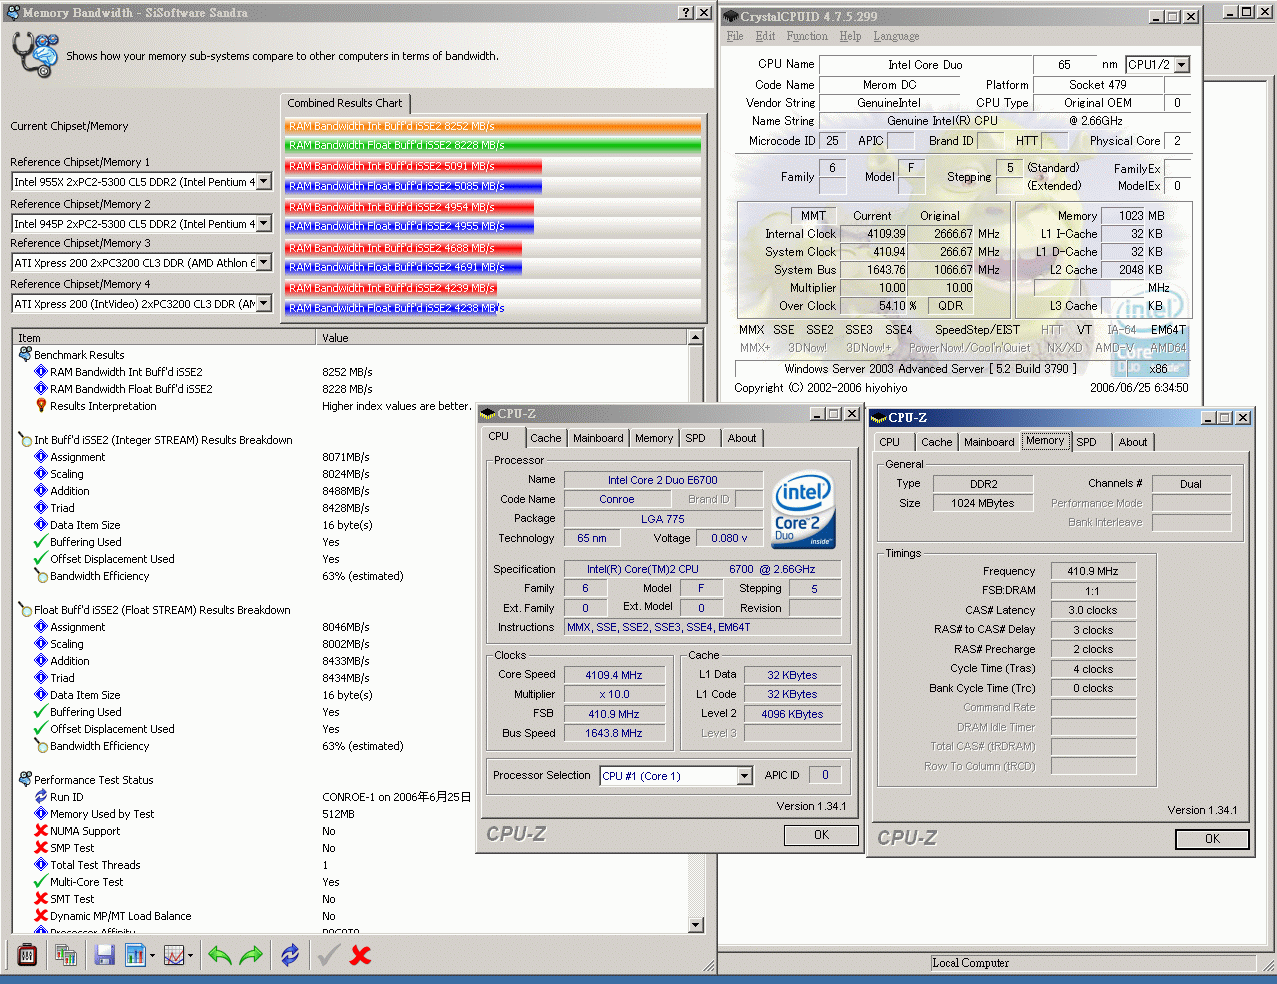1277x984 pixels.
Task: Click the red X beside SMP Test
Action: [41, 847]
